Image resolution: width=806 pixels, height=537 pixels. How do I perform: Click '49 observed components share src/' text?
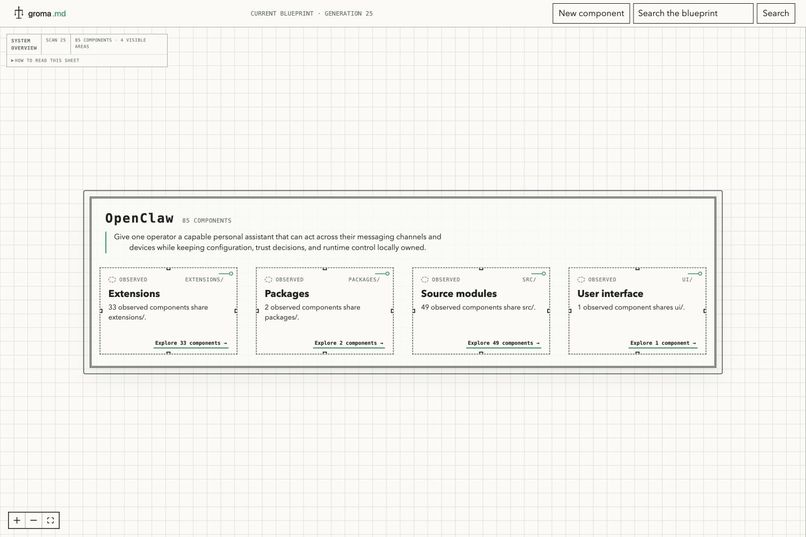click(x=478, y=307)
